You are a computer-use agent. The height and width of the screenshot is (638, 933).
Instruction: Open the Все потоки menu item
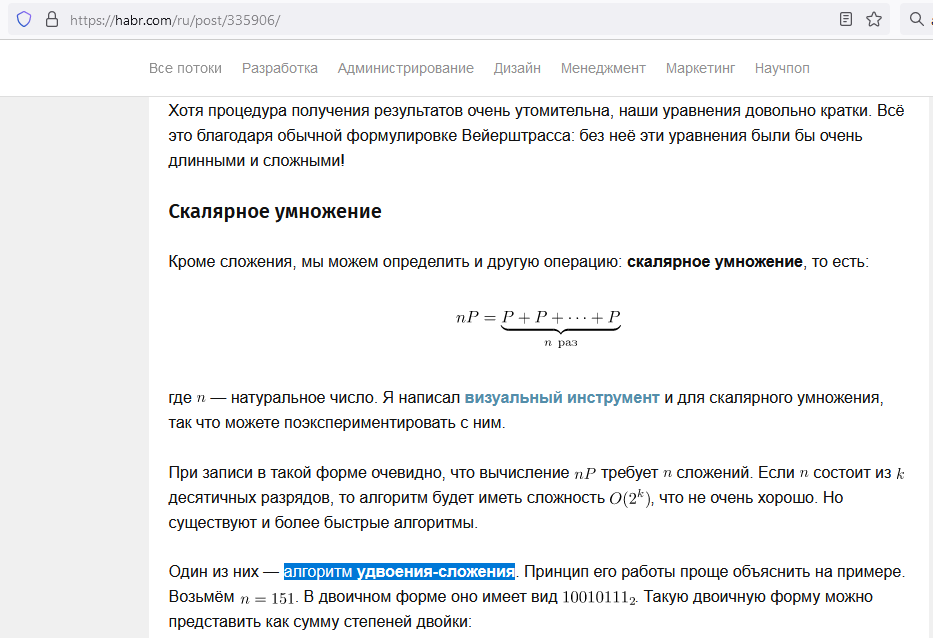point(185,68)
